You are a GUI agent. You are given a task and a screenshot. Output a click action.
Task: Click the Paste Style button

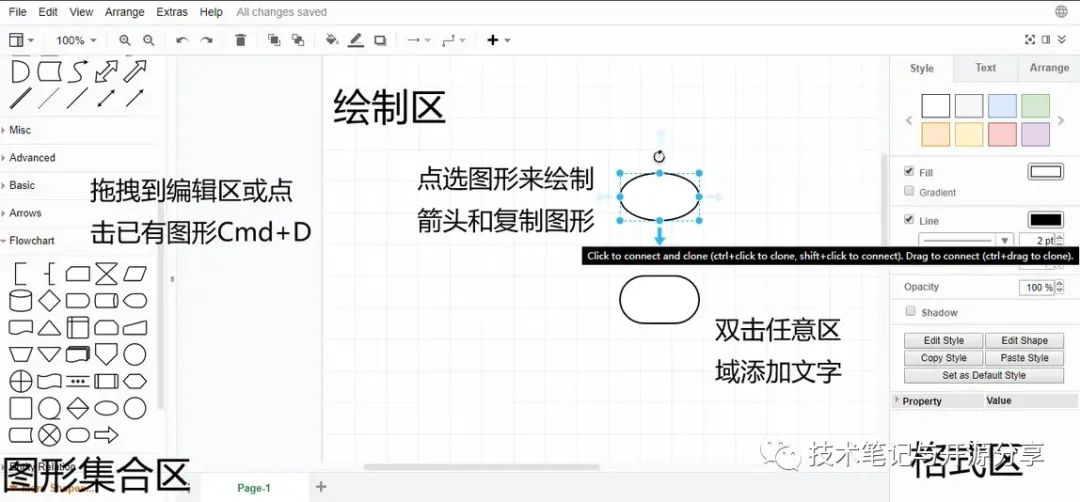(1024, 358)
